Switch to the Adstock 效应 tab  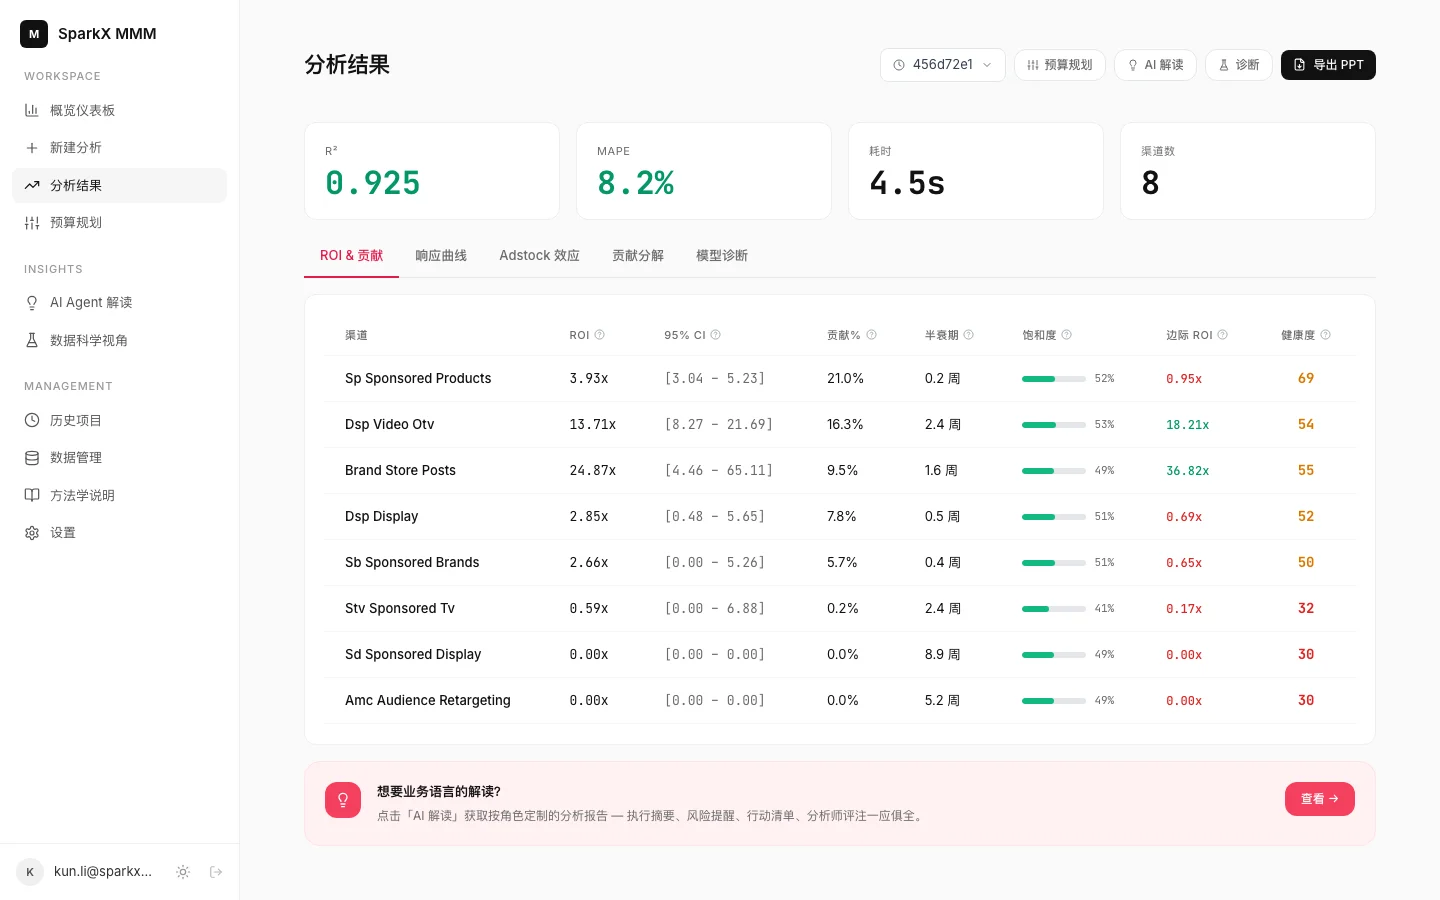pyautogui.click(x=540, y=256)
